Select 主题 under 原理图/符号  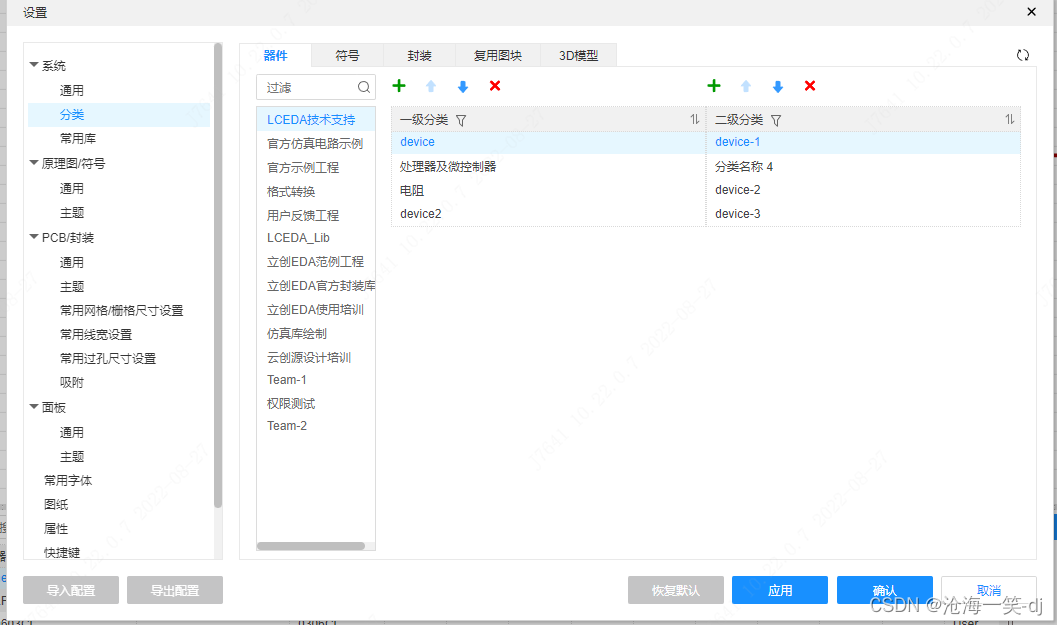pos(71,212)
